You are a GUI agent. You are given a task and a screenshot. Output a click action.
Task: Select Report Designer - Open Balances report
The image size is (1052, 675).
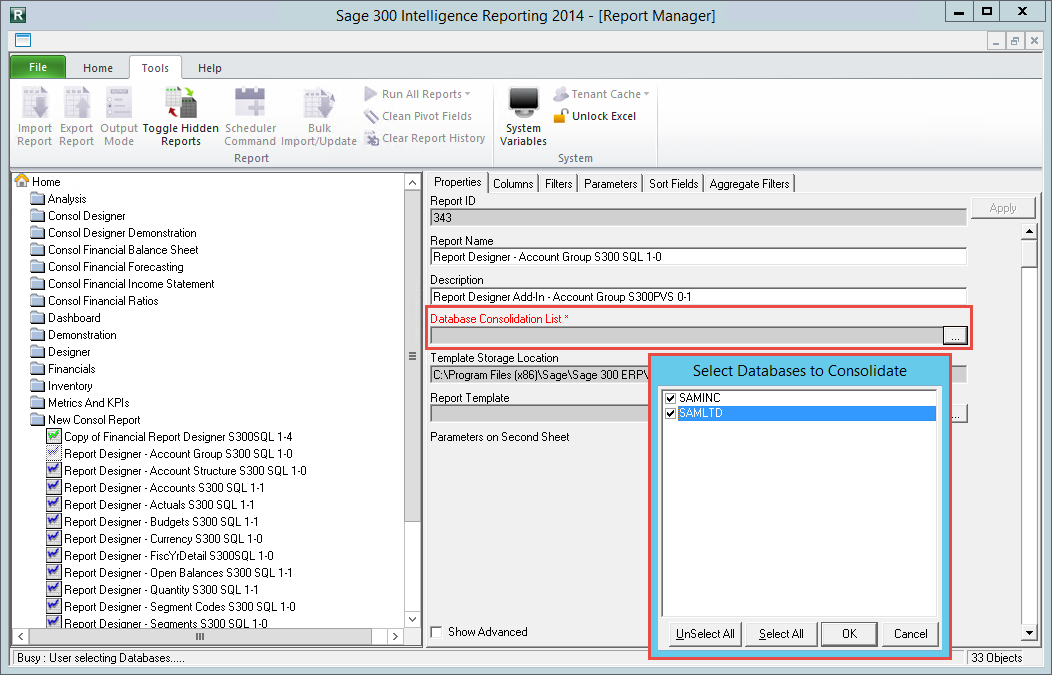click(x=170, y=573)
